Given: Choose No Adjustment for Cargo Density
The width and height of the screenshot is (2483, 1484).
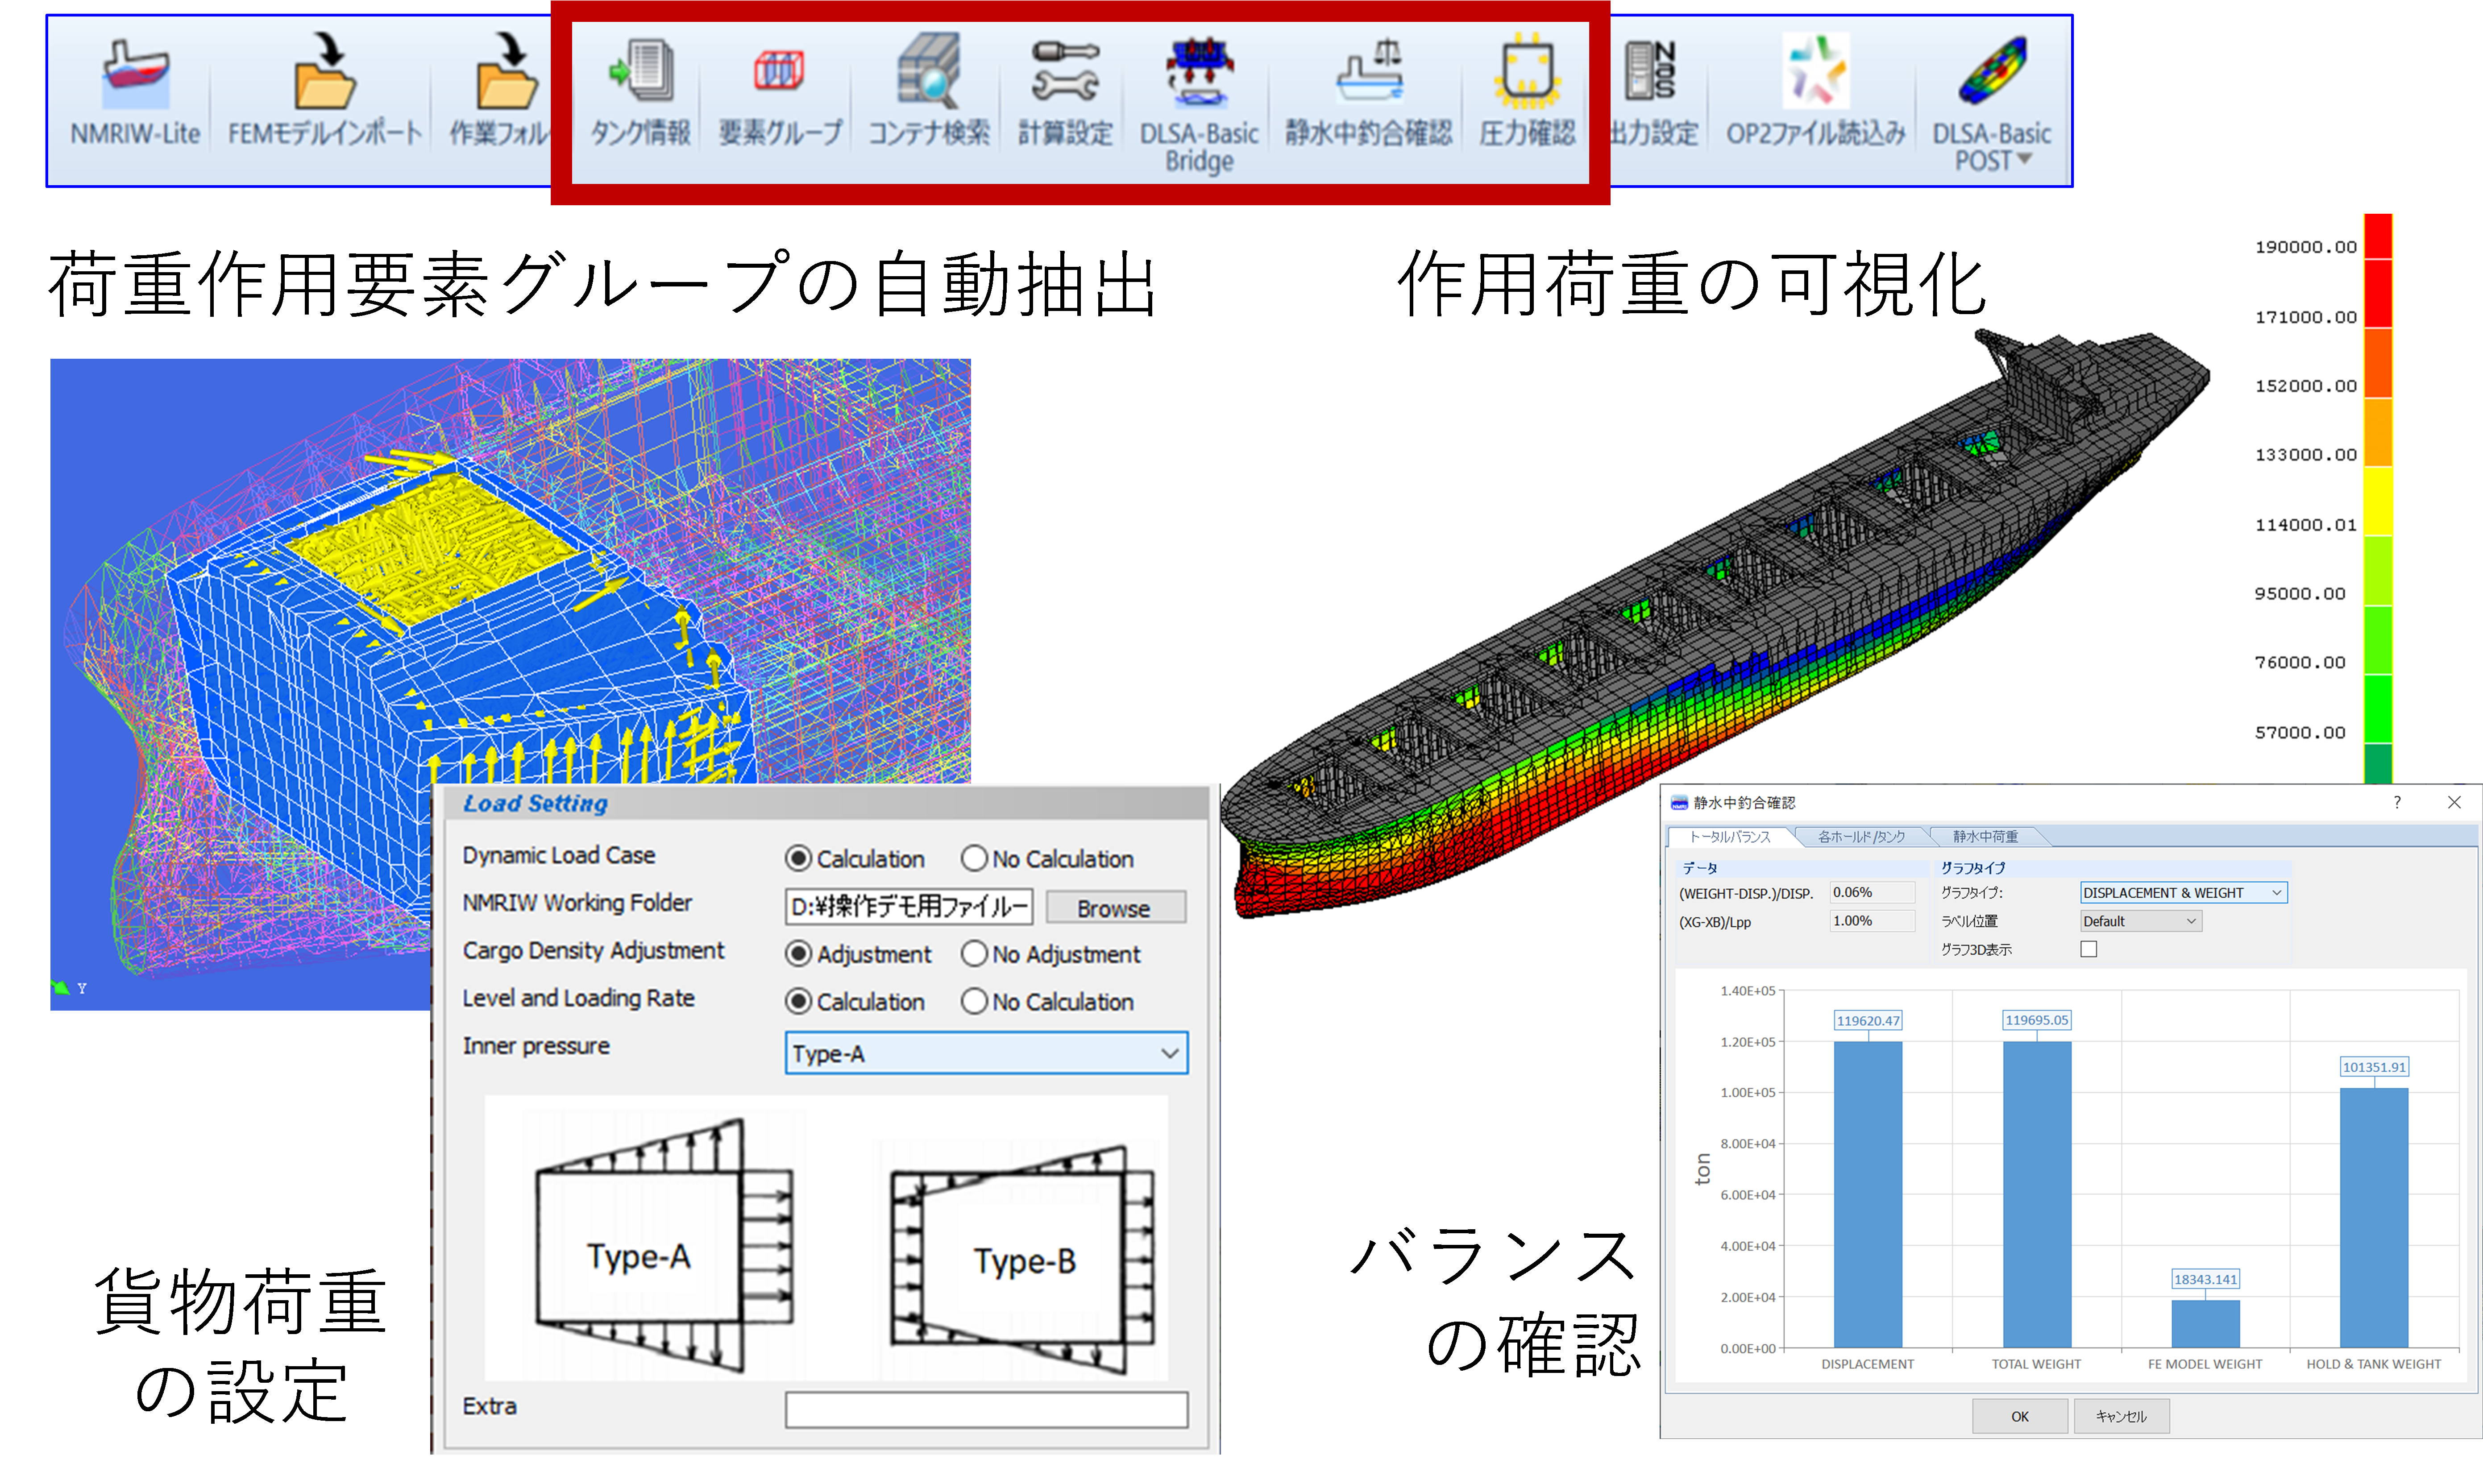Looking at the screenshot, I should pos(974,954).
